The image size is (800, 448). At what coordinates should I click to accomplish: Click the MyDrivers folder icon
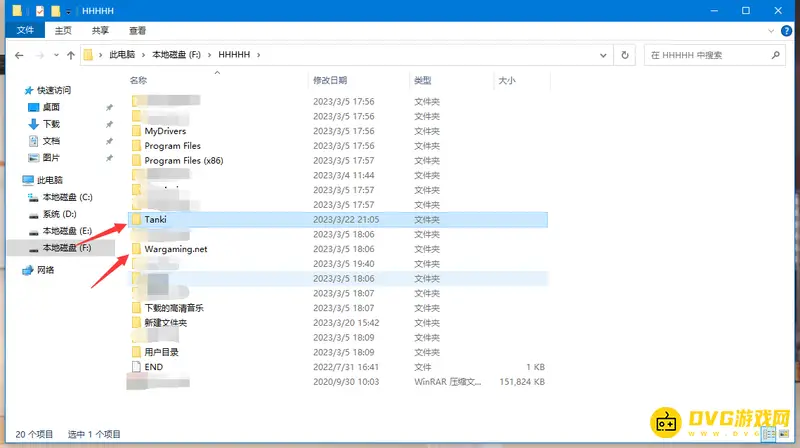tap(136, 131)
